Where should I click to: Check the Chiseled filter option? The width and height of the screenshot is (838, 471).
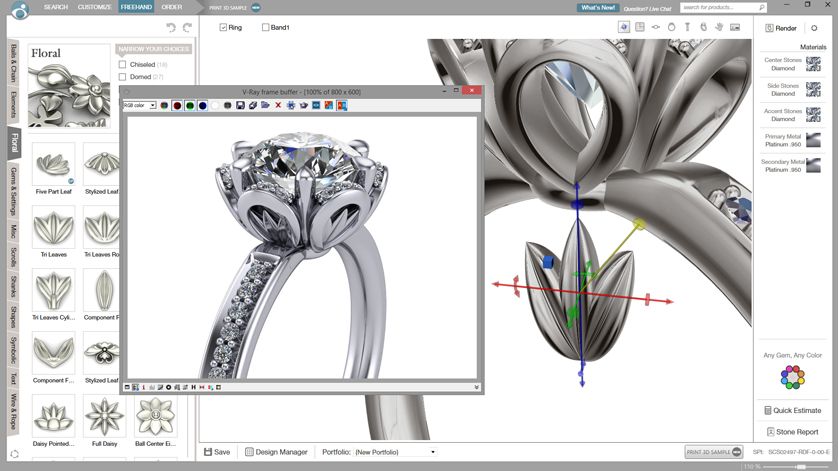tap(123, 64)
